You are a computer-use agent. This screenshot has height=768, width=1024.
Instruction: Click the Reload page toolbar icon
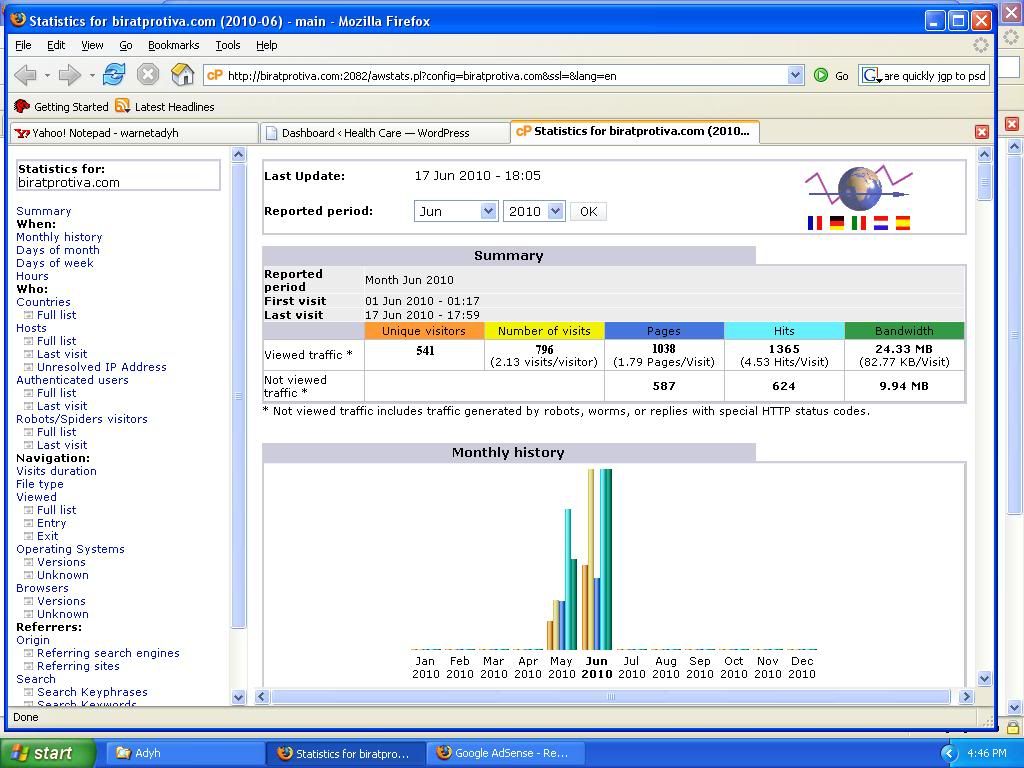coord(114,75)
